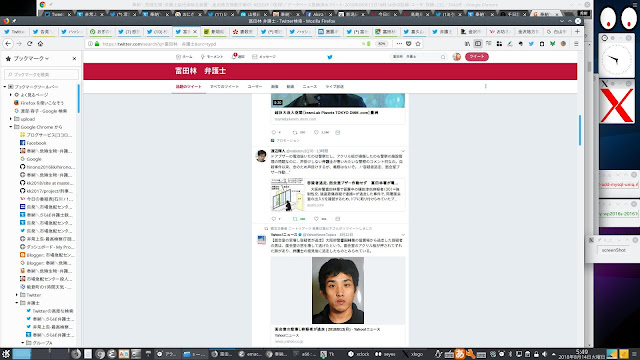This screenshot has width=640, height=360.
Task: Open the Google bookmark in sidebar
Action: [x=31, y=159]
